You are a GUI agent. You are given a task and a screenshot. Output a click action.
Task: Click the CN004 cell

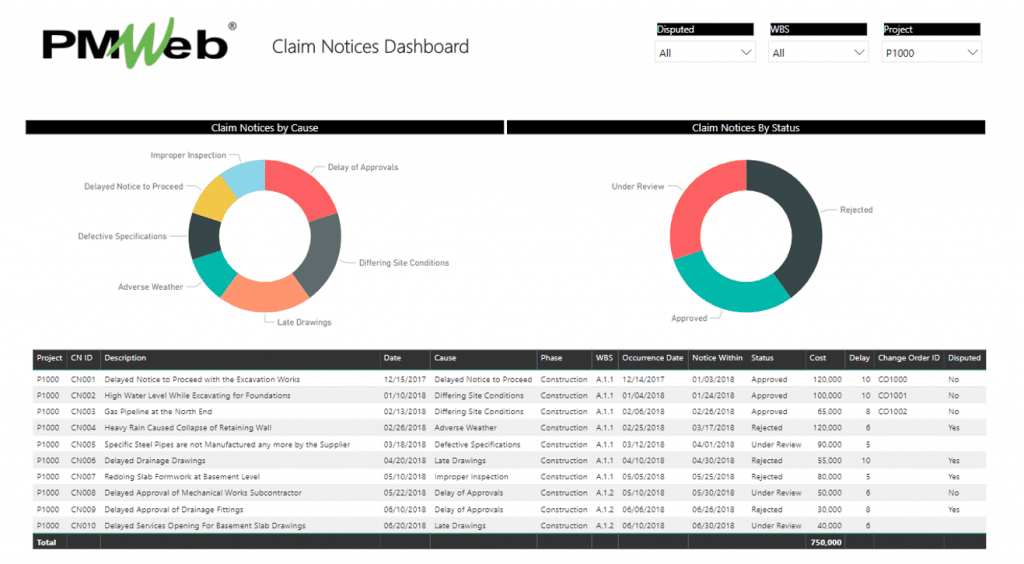tap(83, 428)
